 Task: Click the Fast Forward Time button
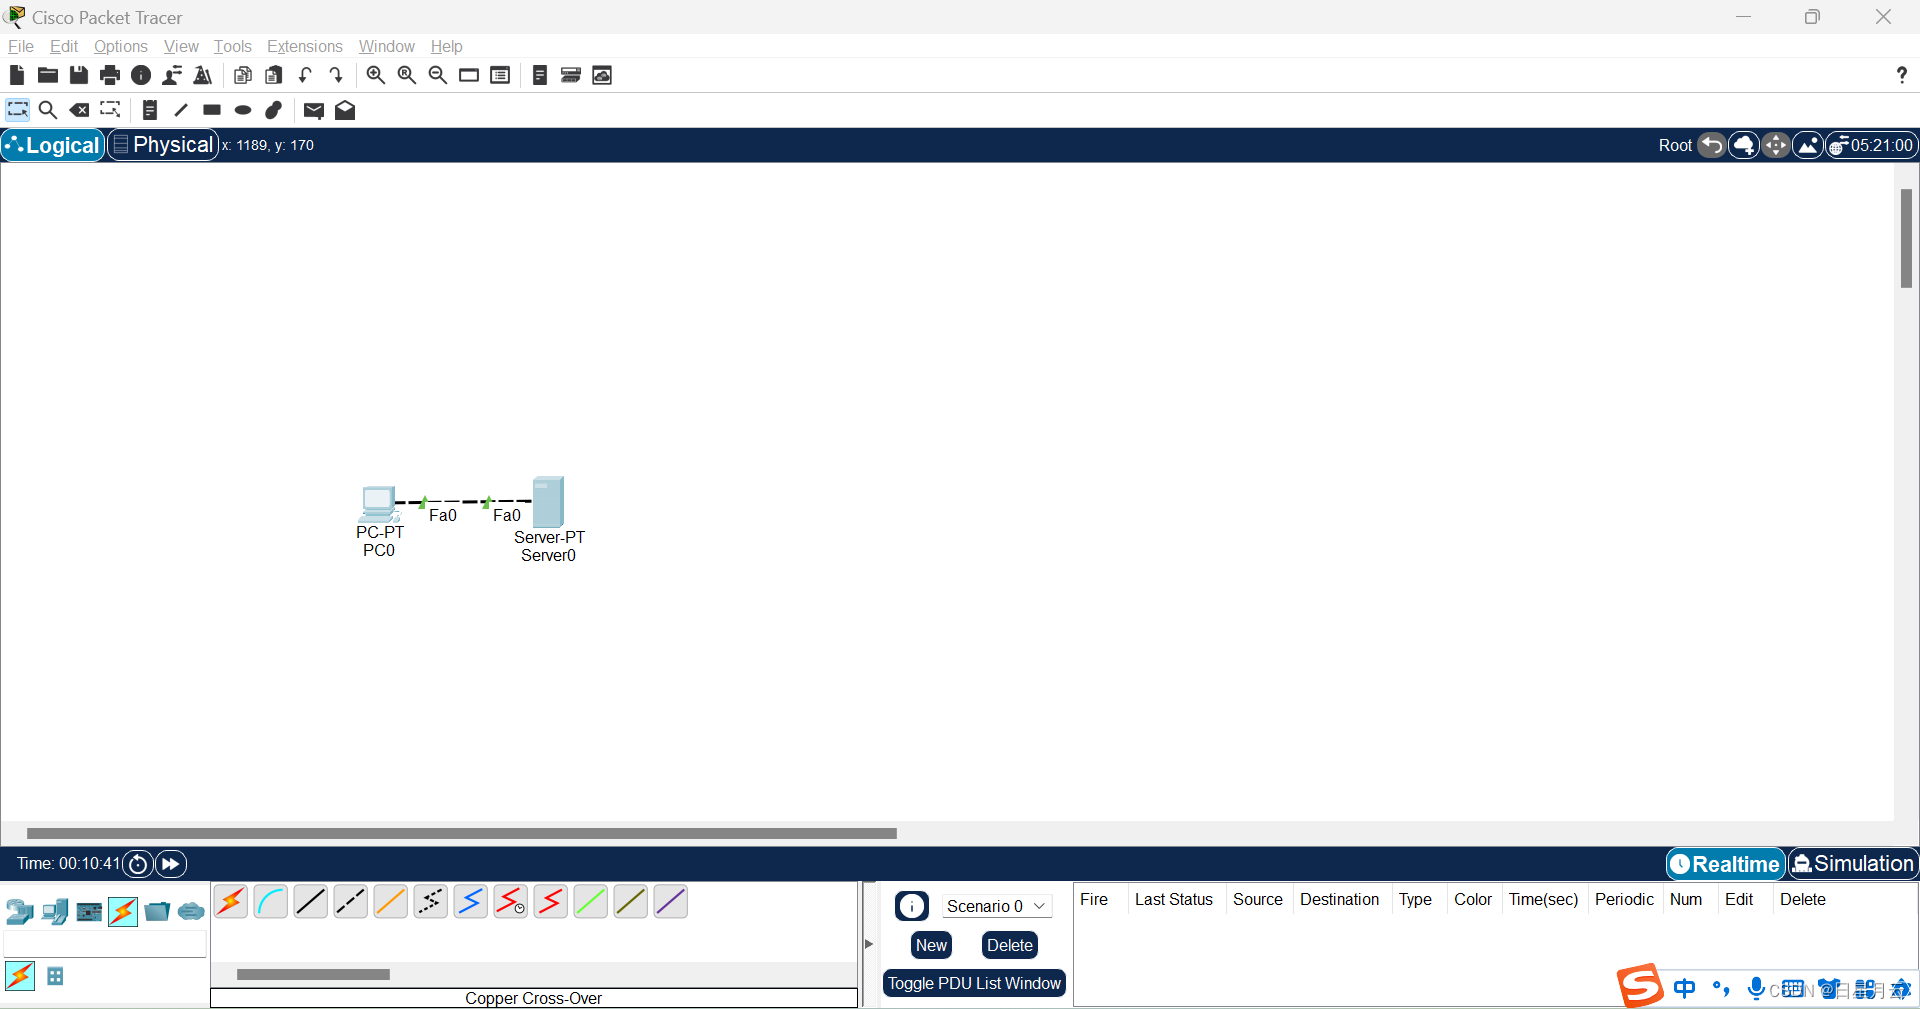coord(171,864)
